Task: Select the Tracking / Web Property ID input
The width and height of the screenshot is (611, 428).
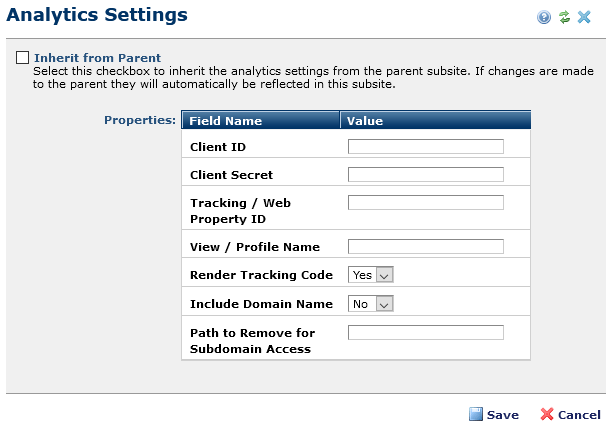Action: 425,202
